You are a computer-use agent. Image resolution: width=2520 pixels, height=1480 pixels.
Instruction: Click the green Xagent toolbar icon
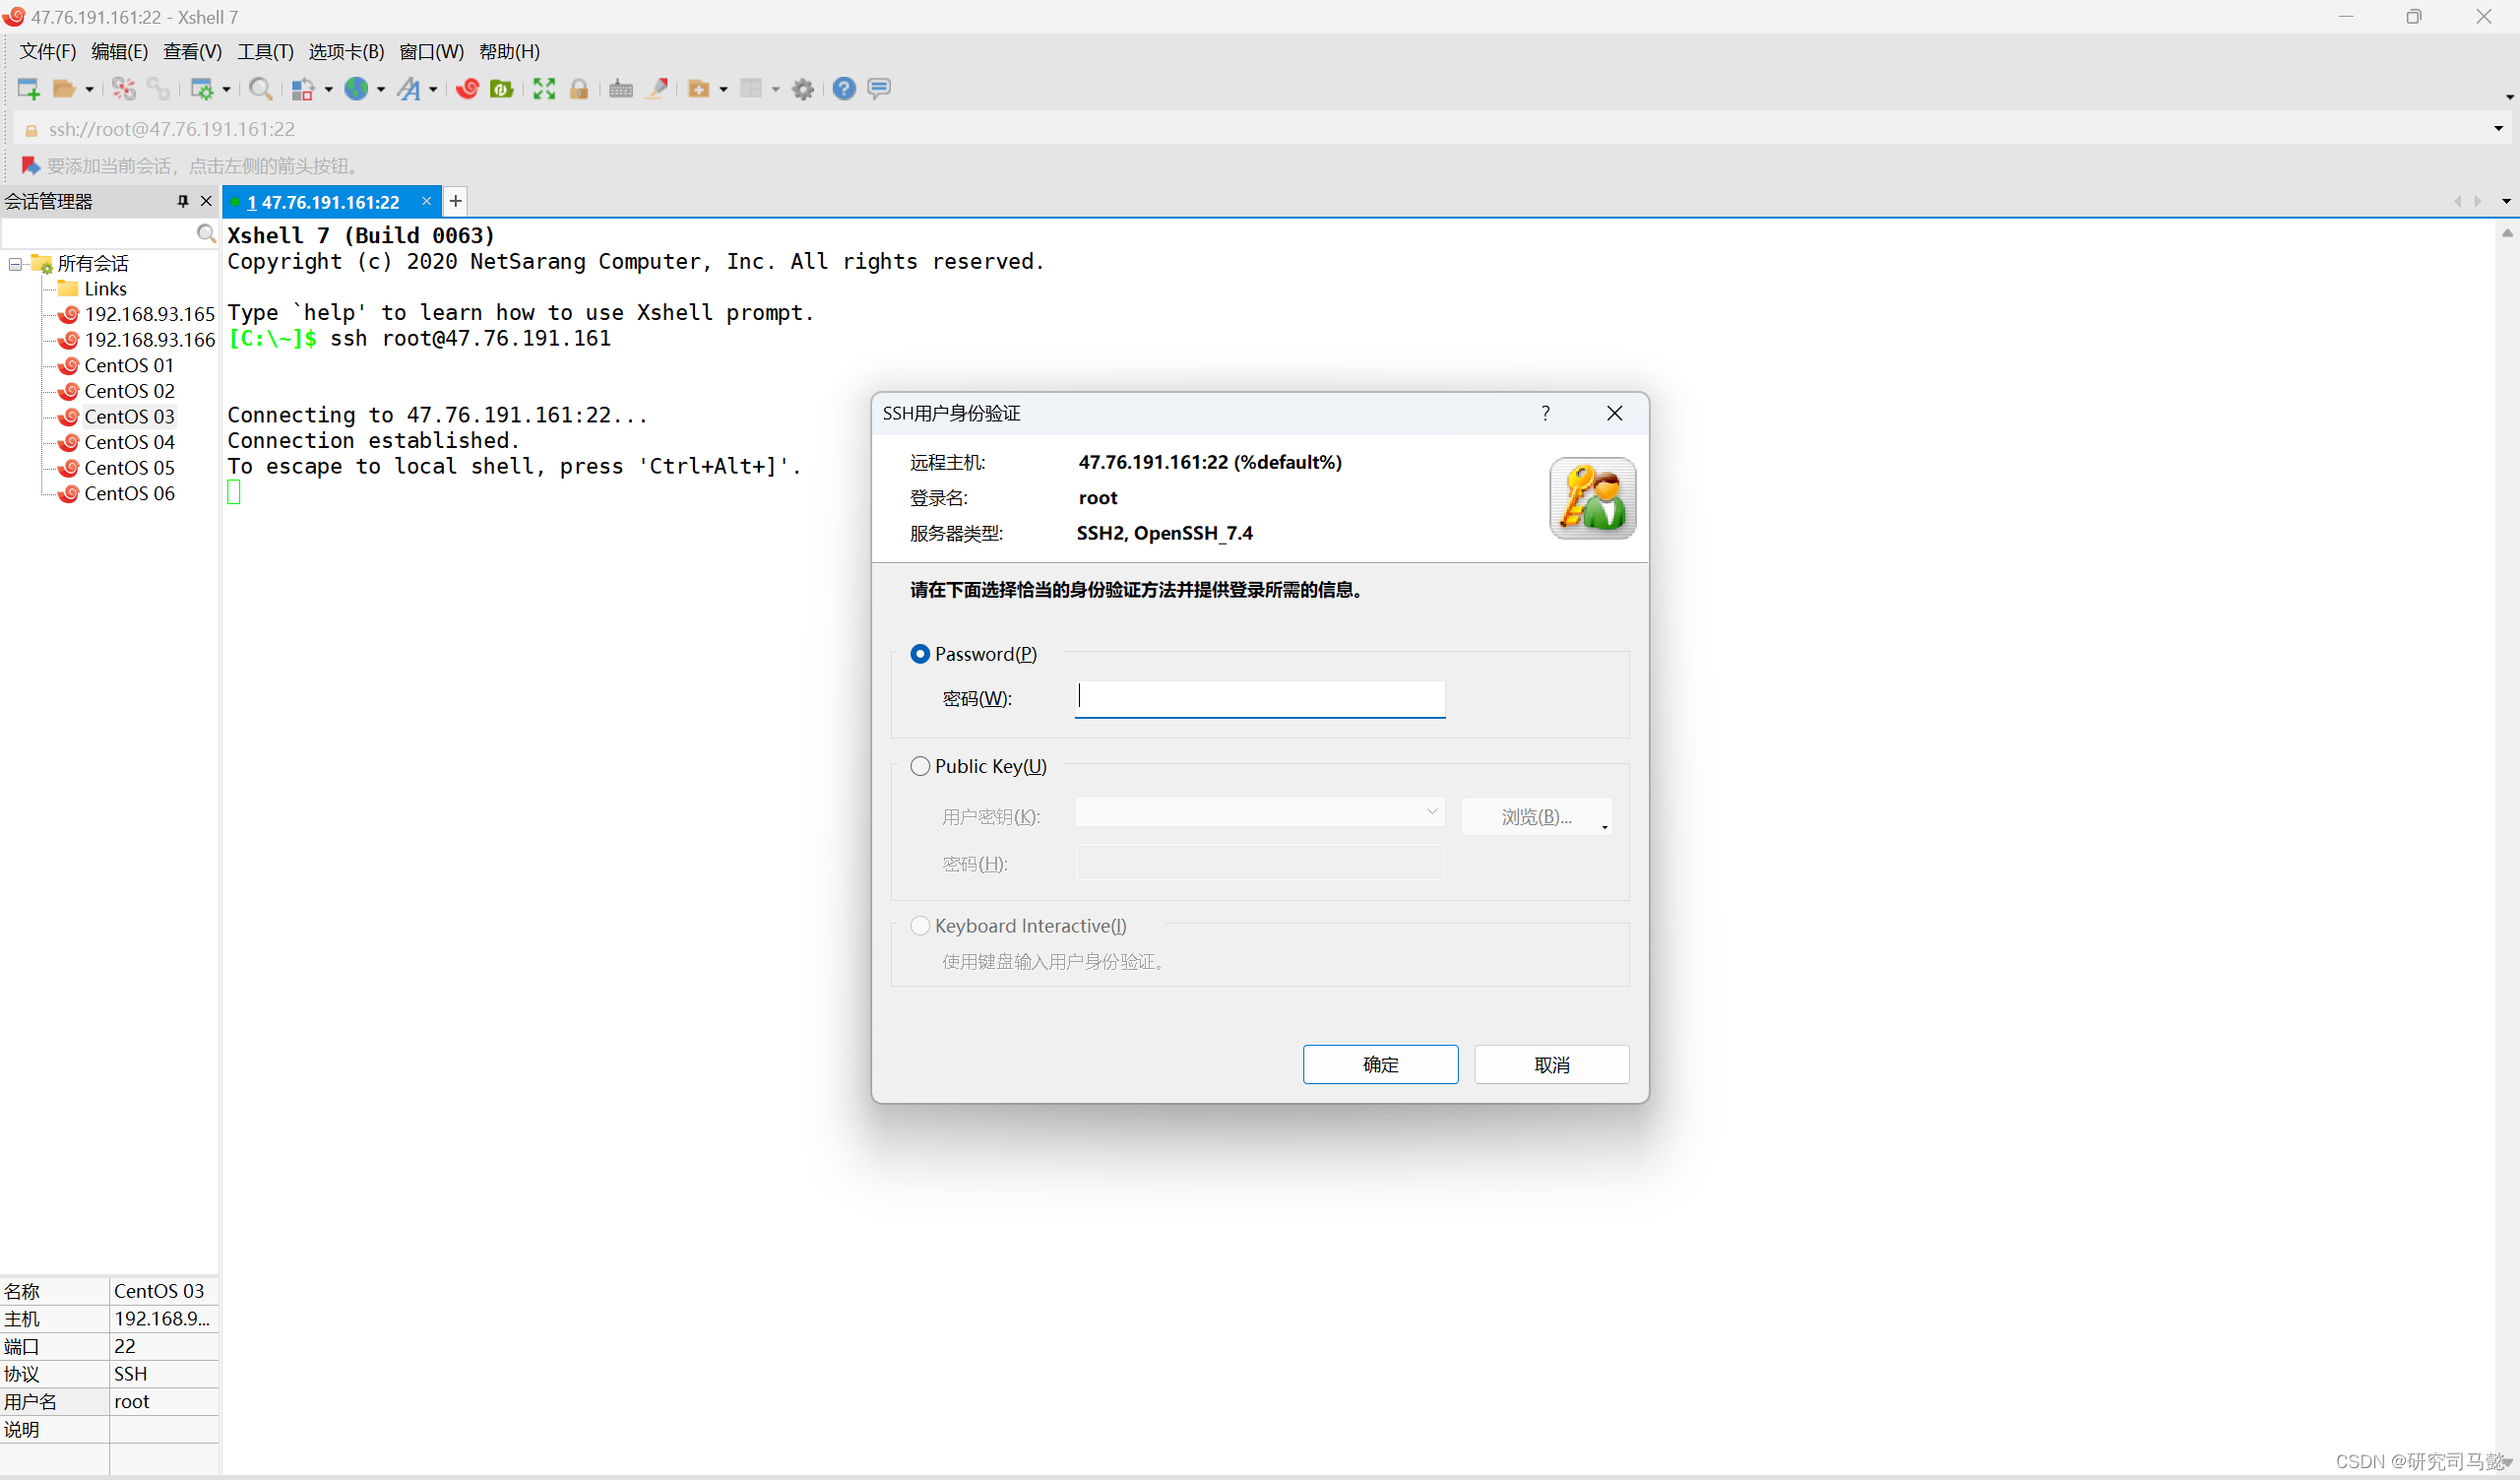point(502,89)
